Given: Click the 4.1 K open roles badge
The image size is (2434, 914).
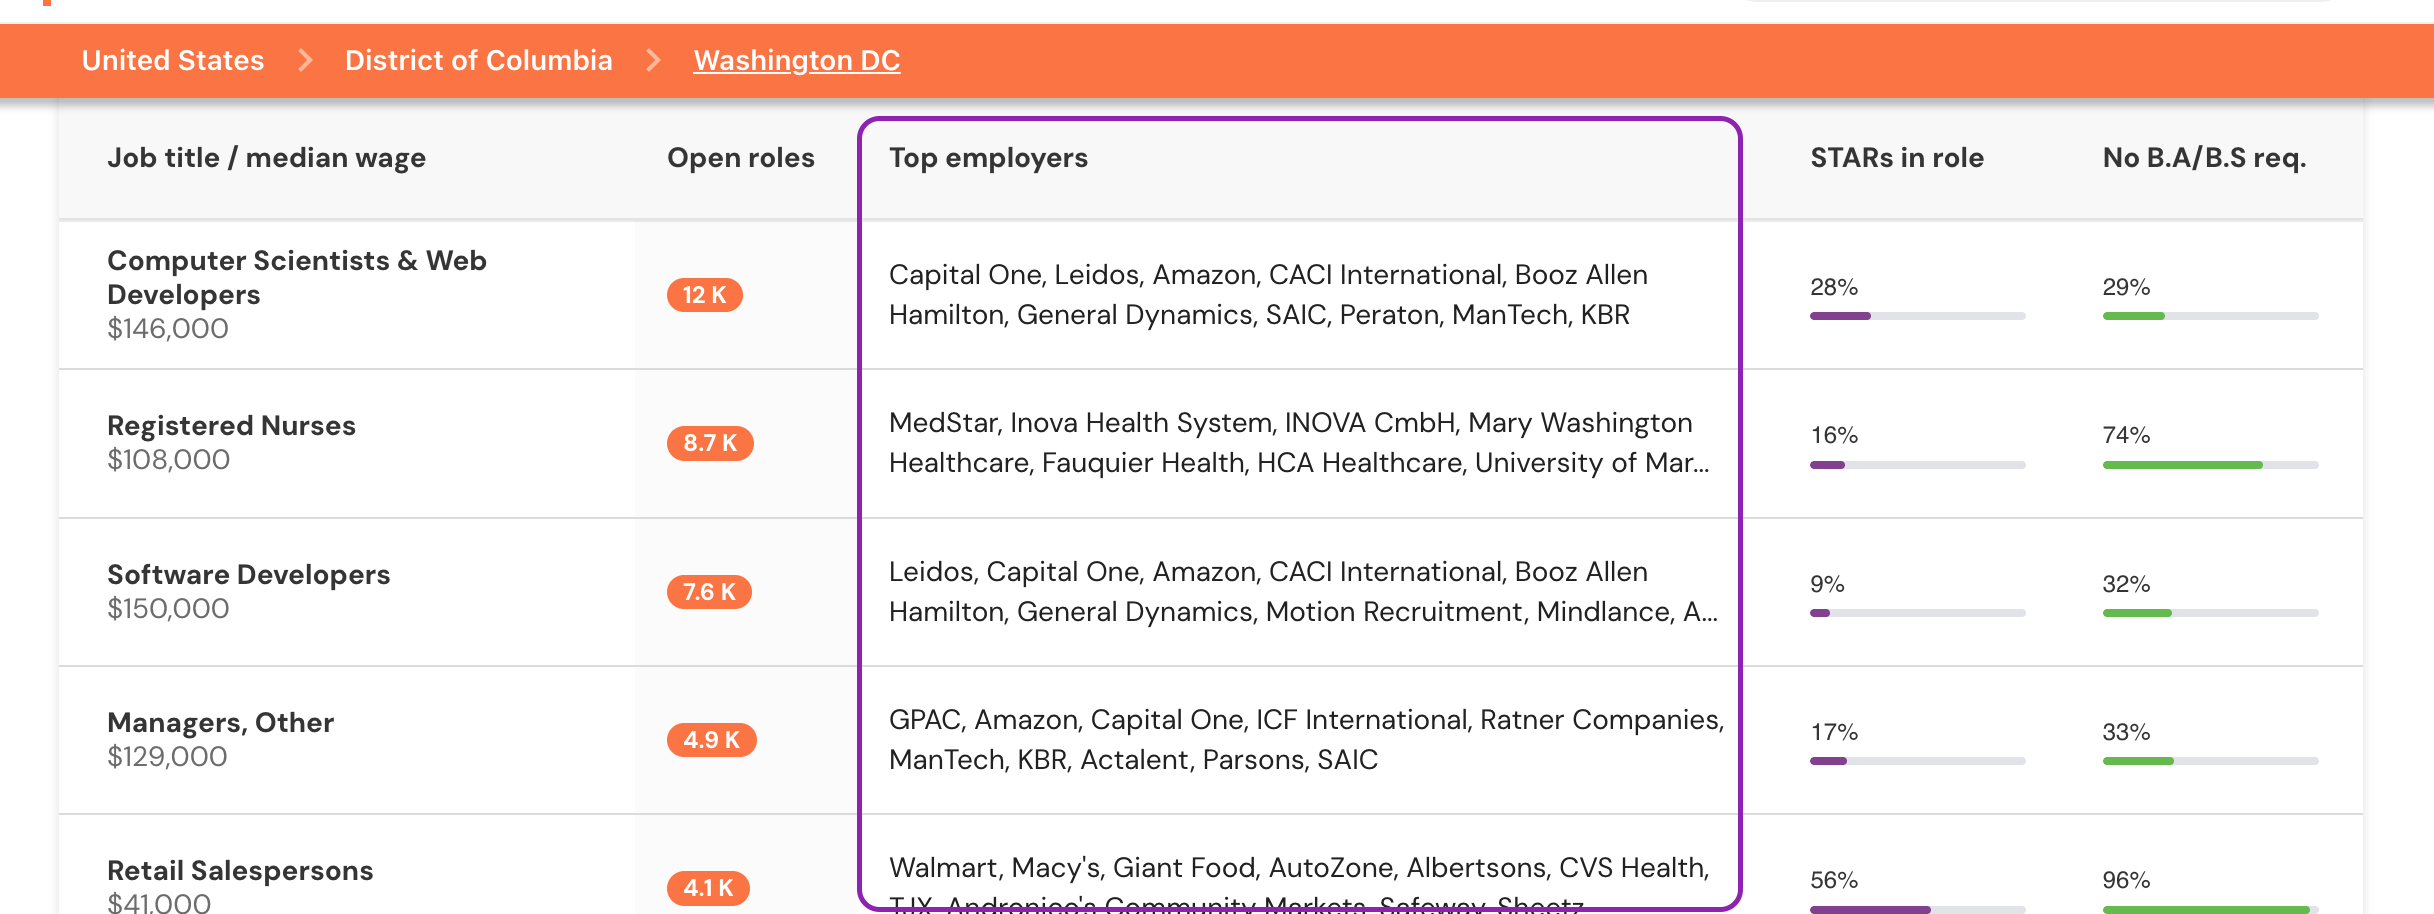Looking at the screenshot, I should (708, 888).
